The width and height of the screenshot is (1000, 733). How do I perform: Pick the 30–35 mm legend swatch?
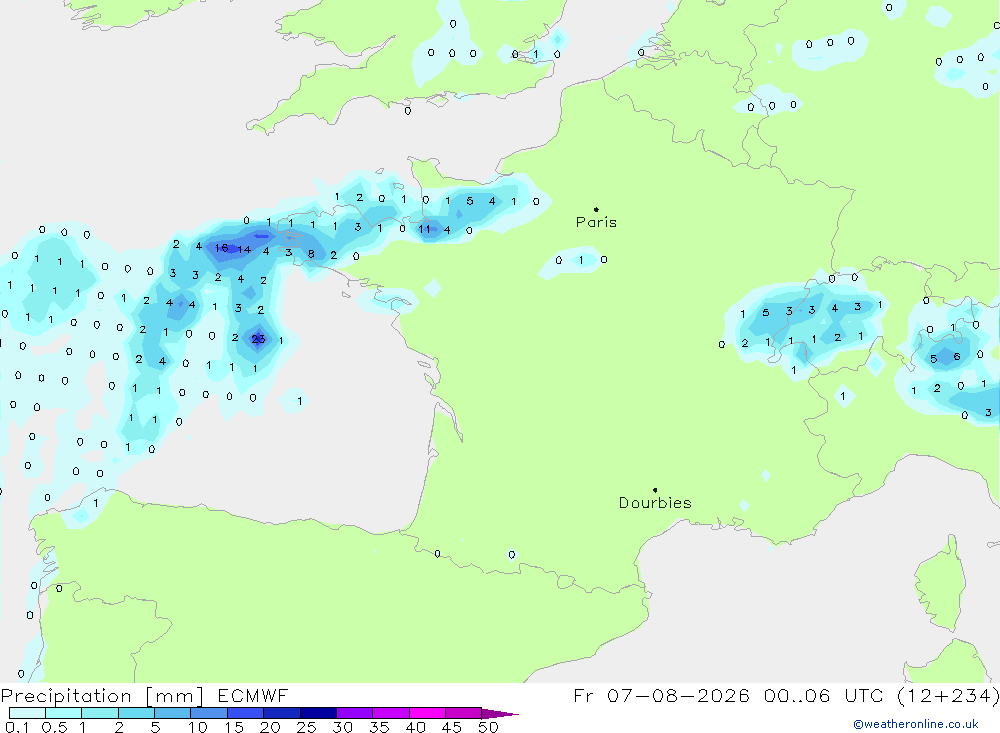click(355, 713)
